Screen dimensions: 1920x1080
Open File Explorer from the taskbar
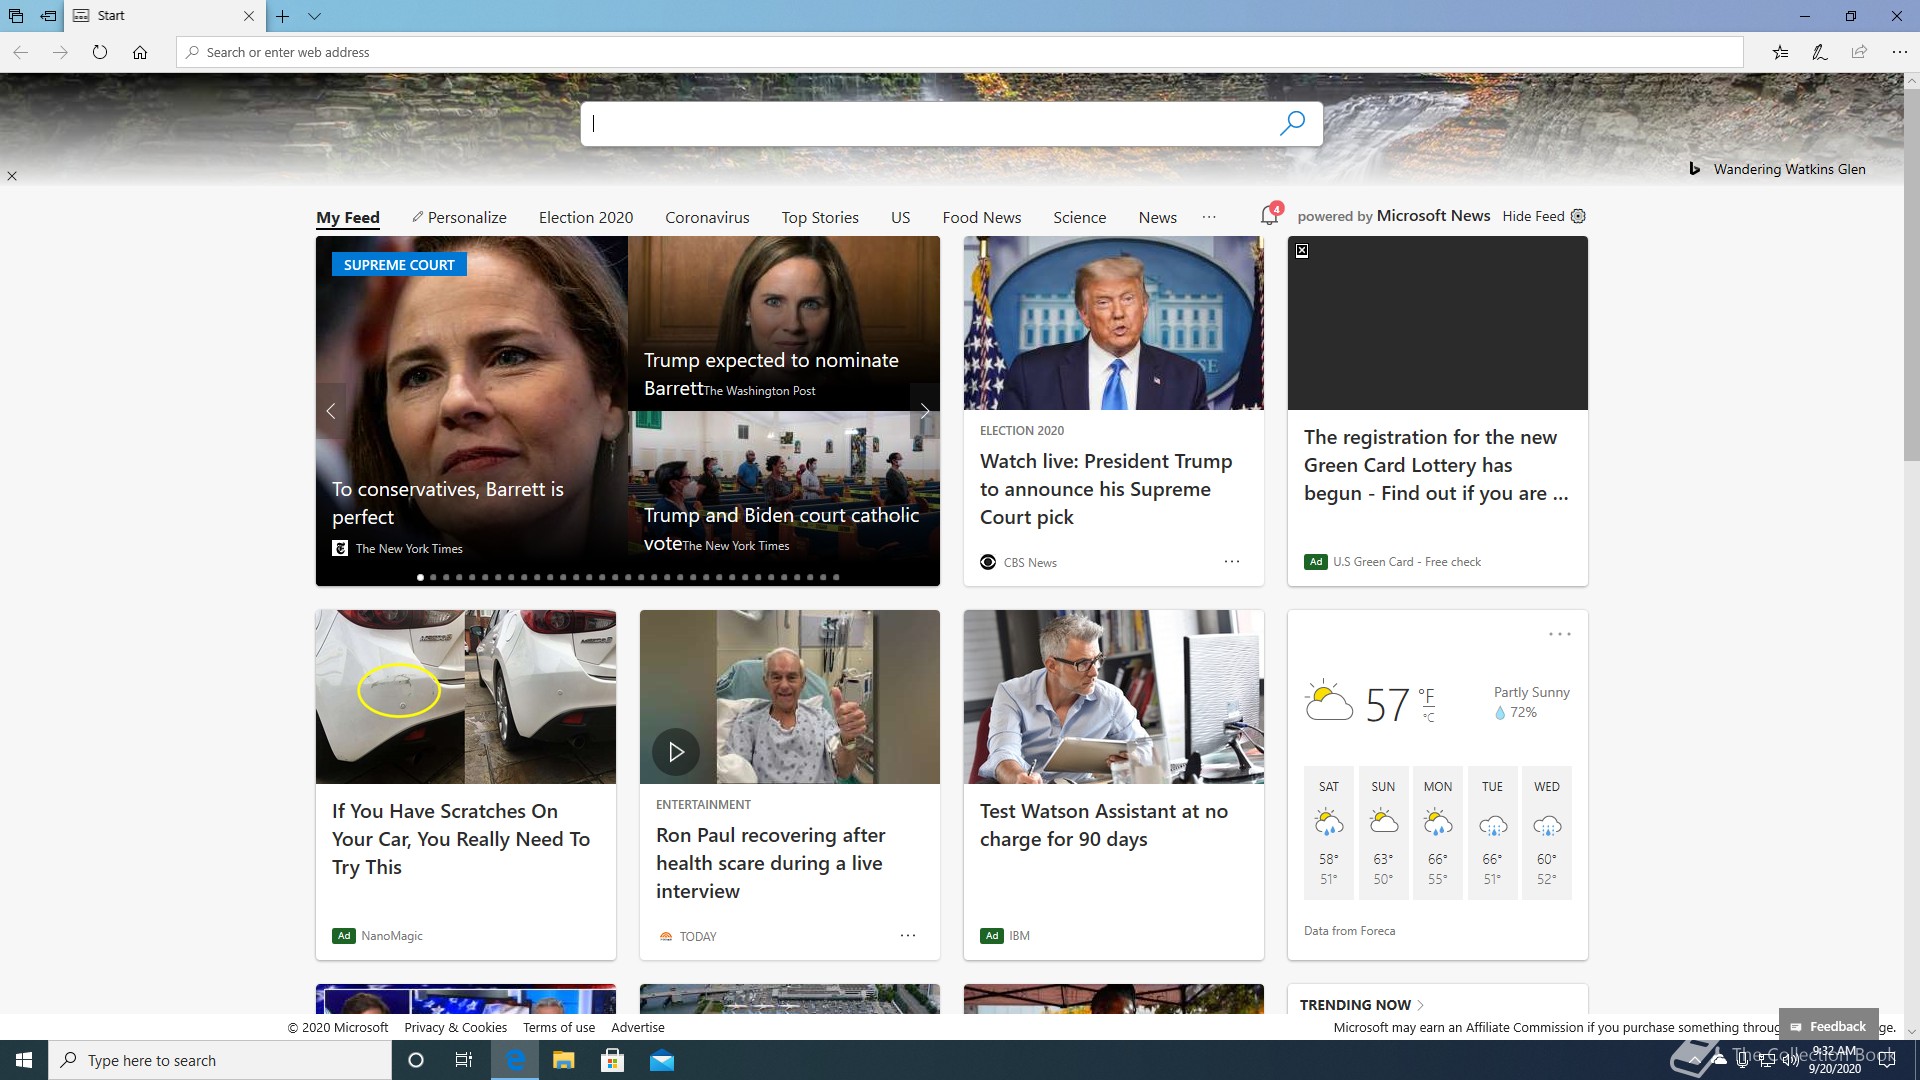tap(563, 1060)
